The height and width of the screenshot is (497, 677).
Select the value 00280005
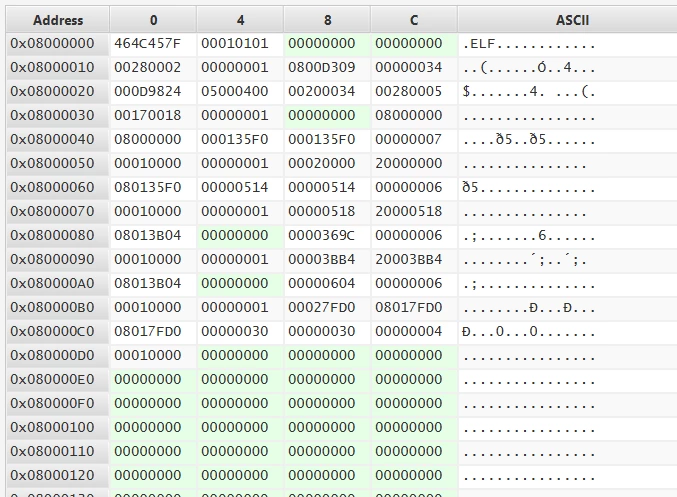click(408, 92)
